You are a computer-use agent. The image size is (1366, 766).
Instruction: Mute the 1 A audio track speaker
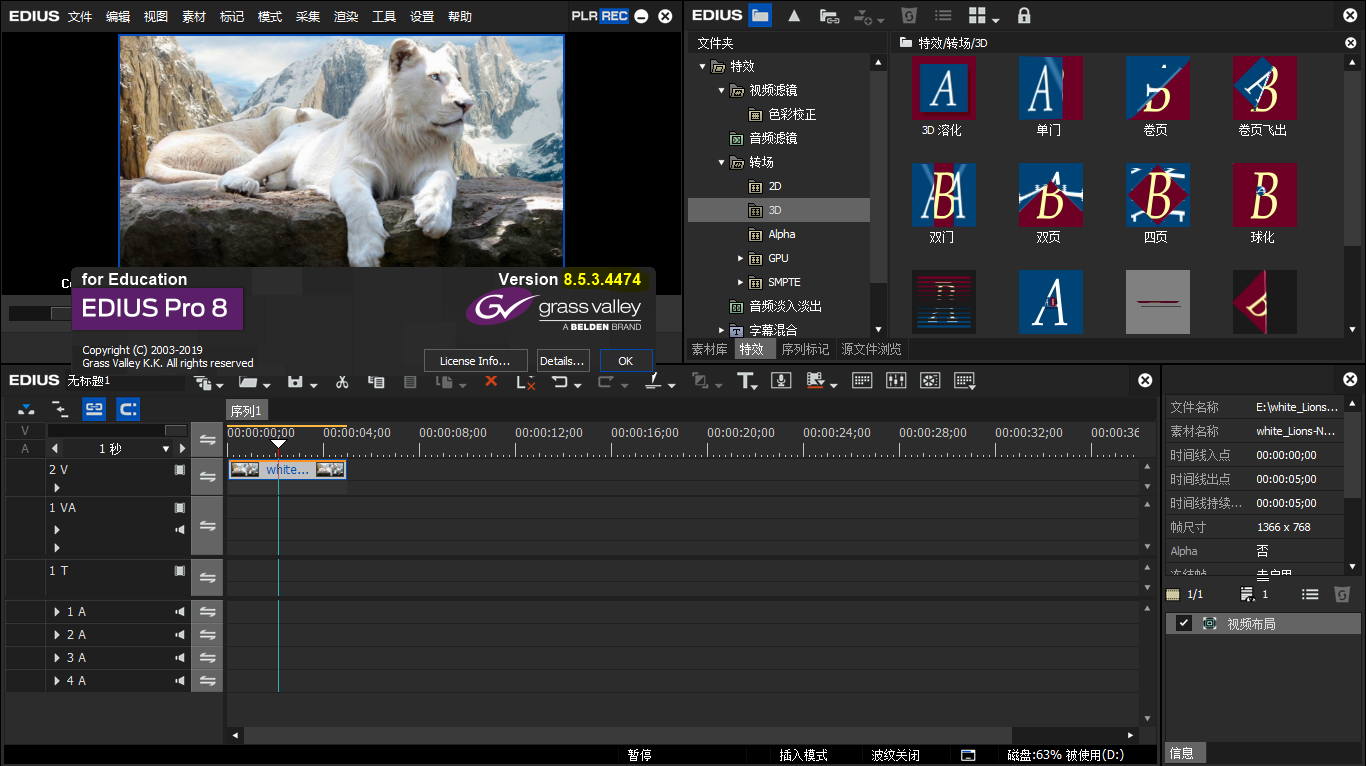pos(180,612)
